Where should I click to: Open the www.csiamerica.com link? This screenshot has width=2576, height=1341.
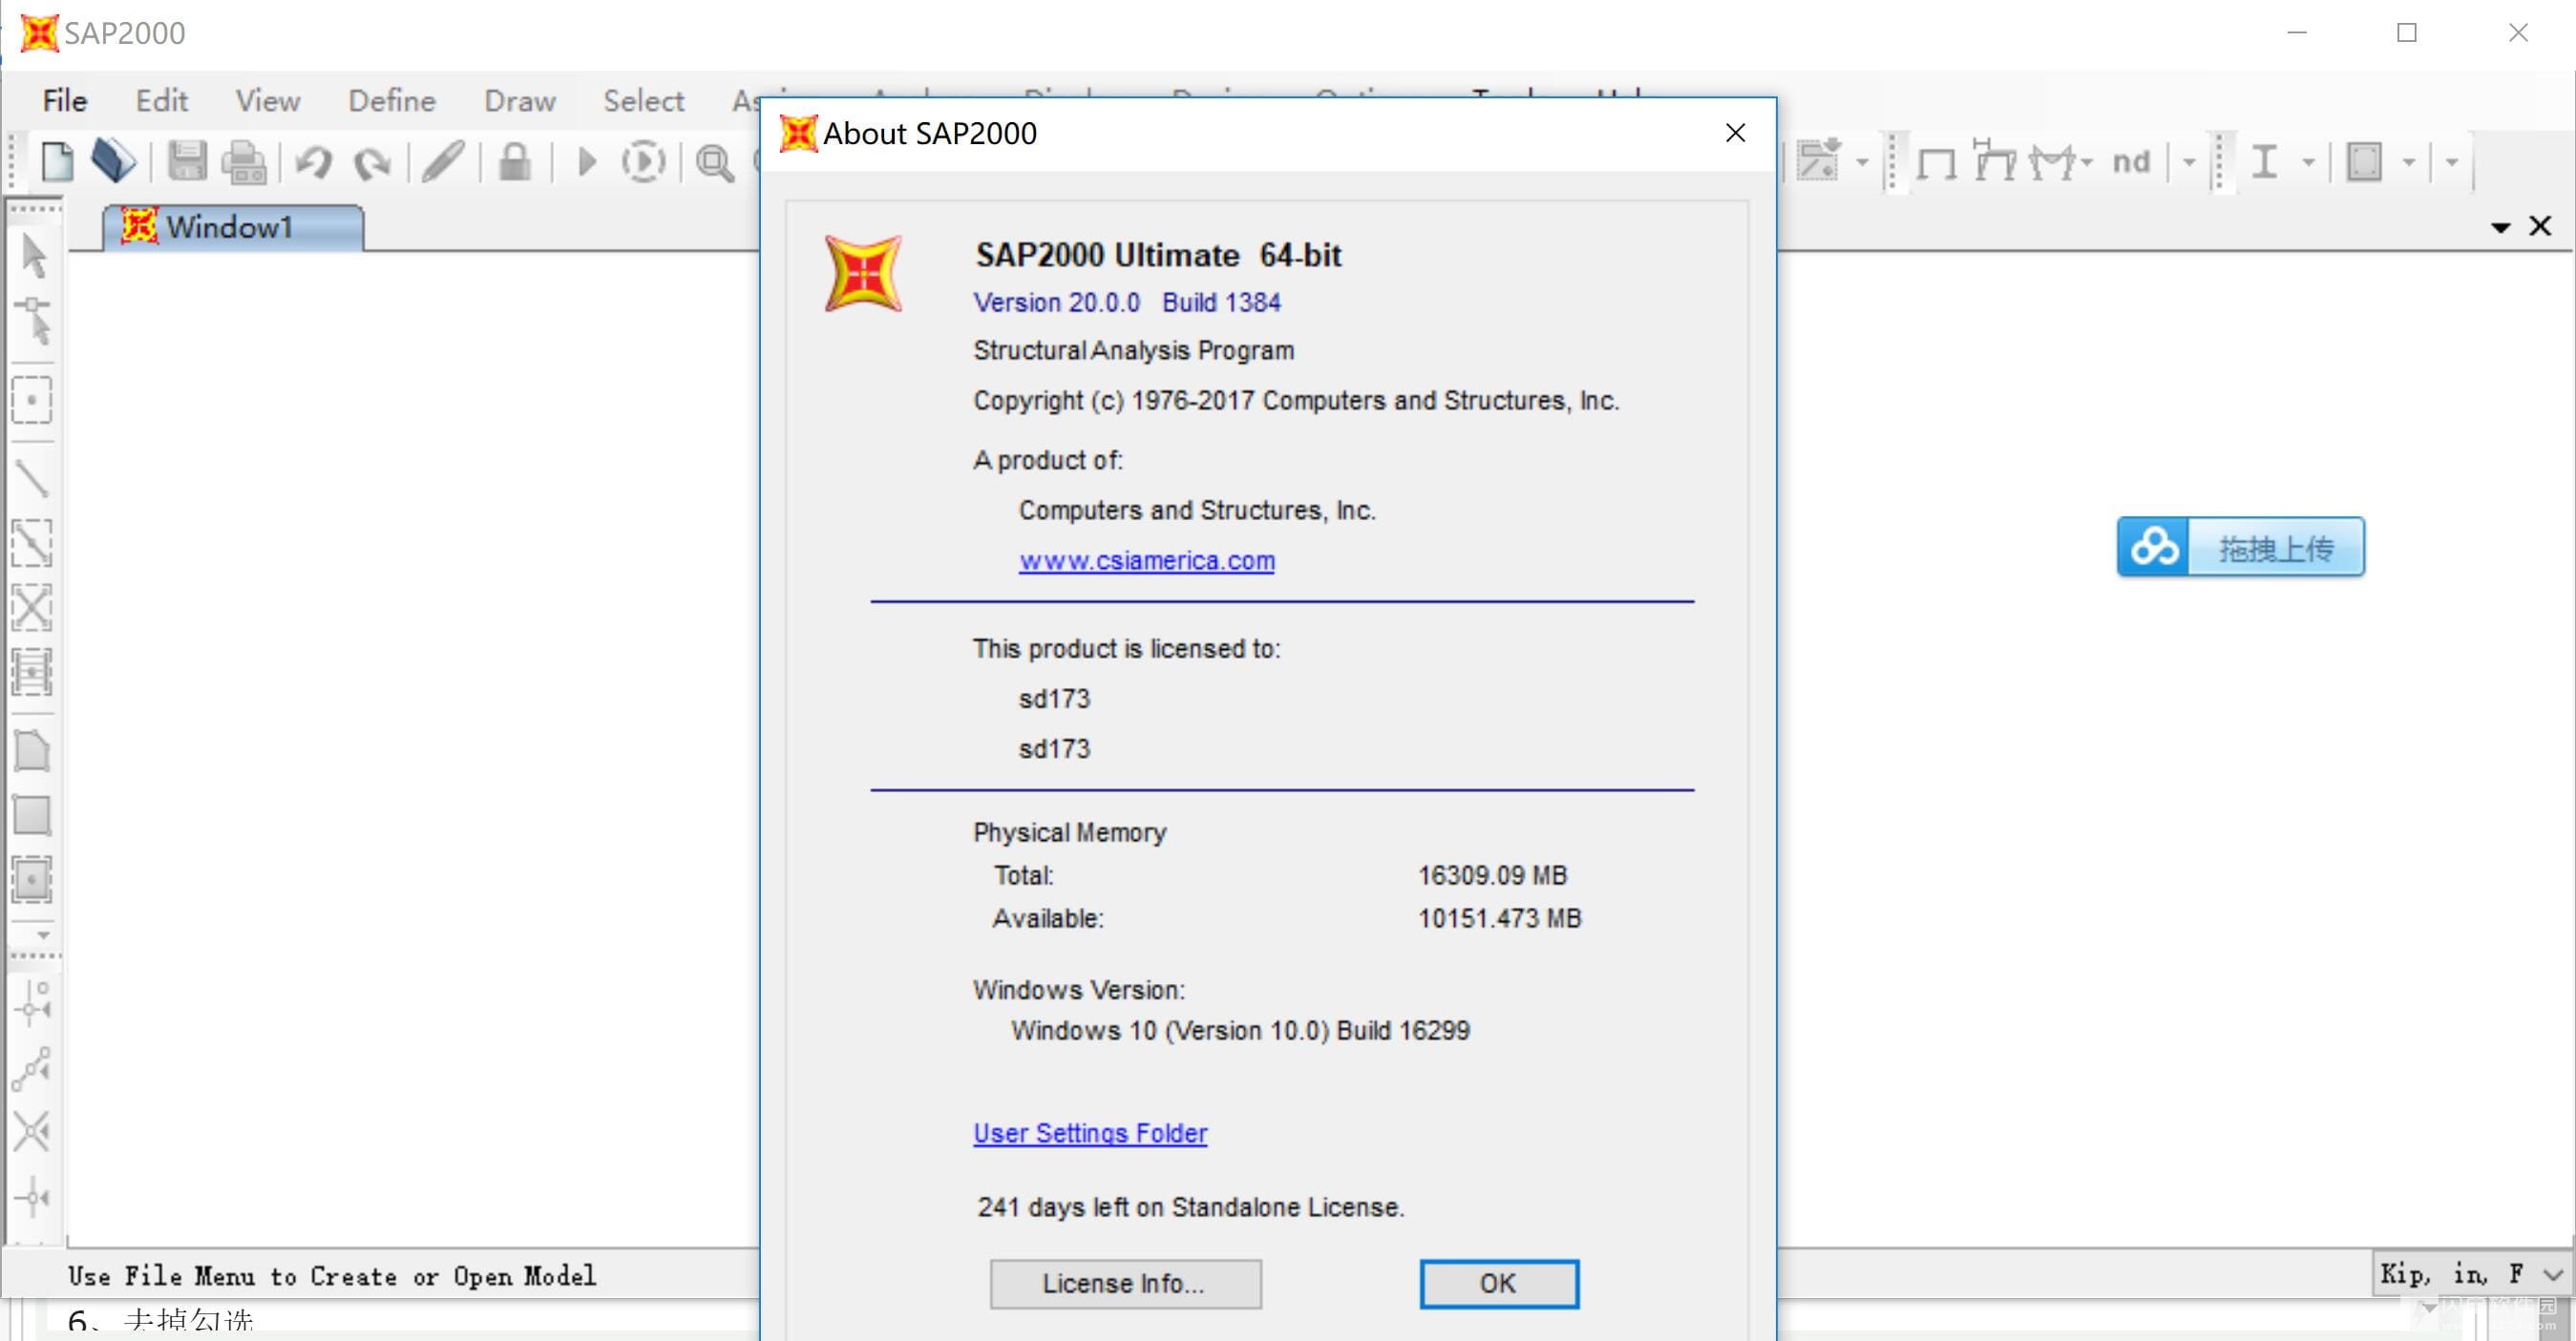click(x=1147, y=560)
